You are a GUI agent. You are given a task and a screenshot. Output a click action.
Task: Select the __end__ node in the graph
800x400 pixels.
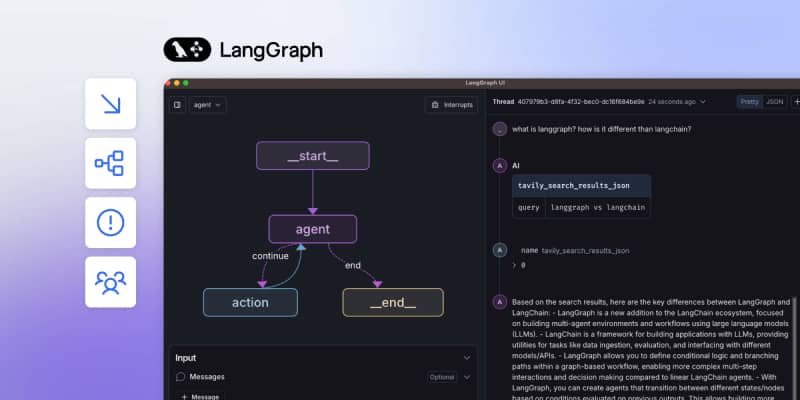[393, 303]
